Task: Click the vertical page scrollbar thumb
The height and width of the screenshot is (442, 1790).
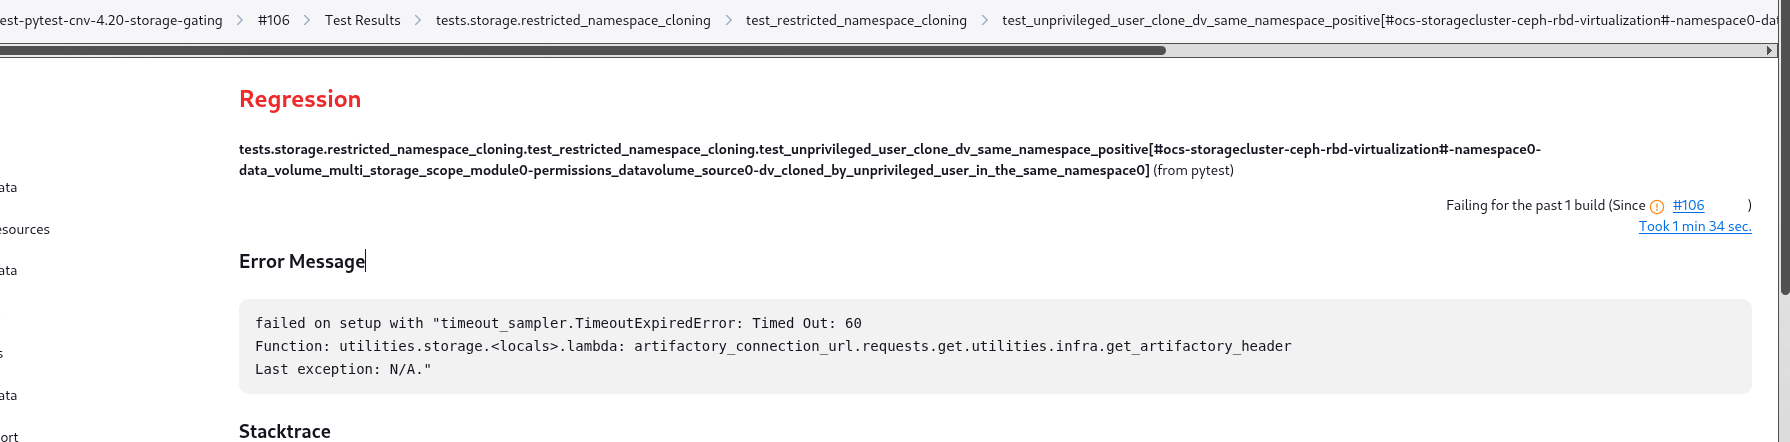Action: coord(1784,150)
